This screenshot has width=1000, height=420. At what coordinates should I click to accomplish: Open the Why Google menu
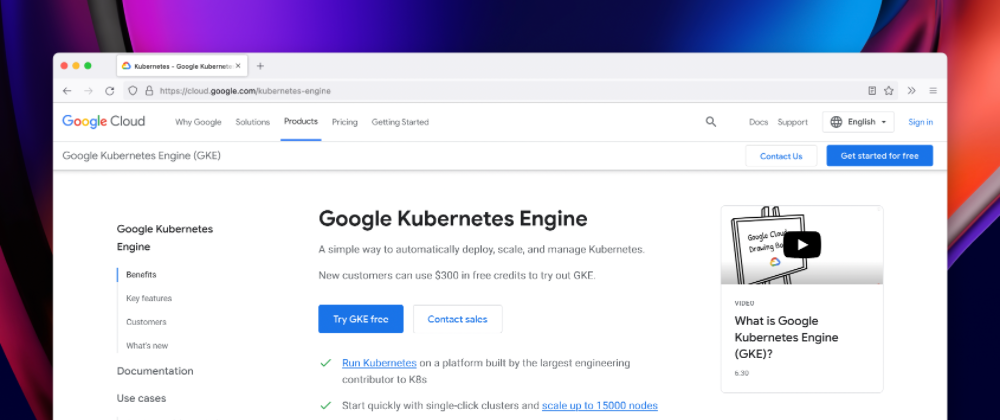(198, 122)
